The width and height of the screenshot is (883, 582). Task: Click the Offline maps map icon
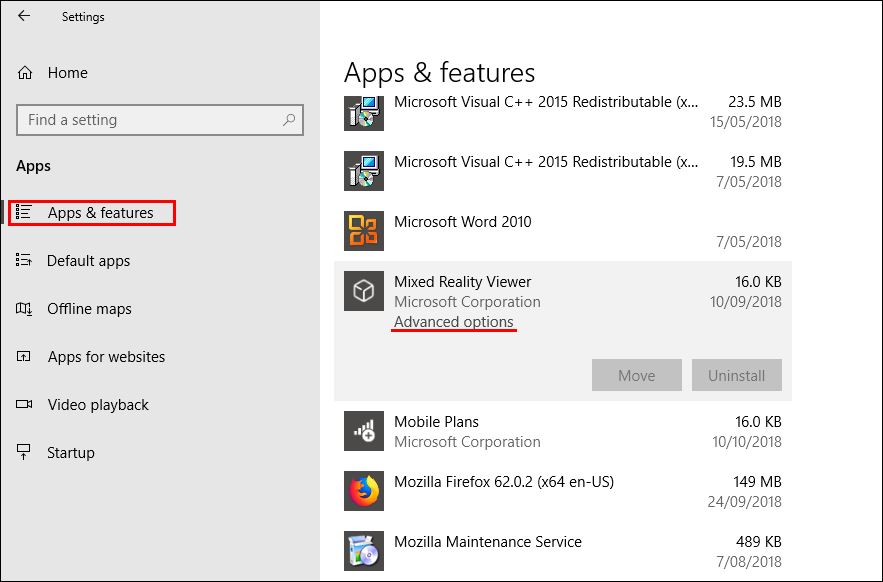point(24,308)
